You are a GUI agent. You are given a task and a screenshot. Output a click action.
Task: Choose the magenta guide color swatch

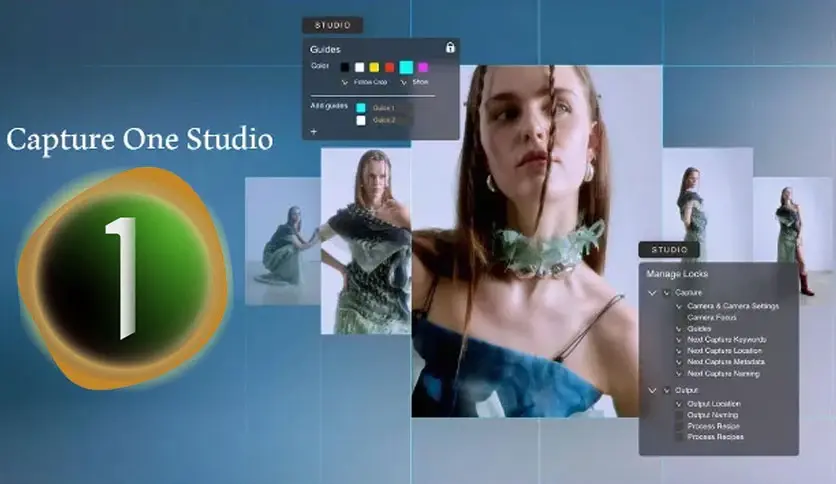423,67
